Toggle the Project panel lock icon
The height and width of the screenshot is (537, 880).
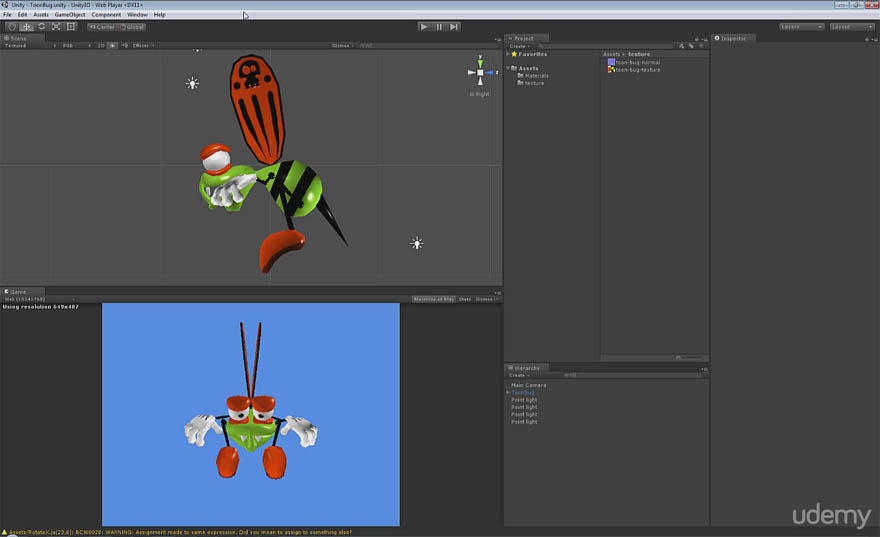point(696,39)
